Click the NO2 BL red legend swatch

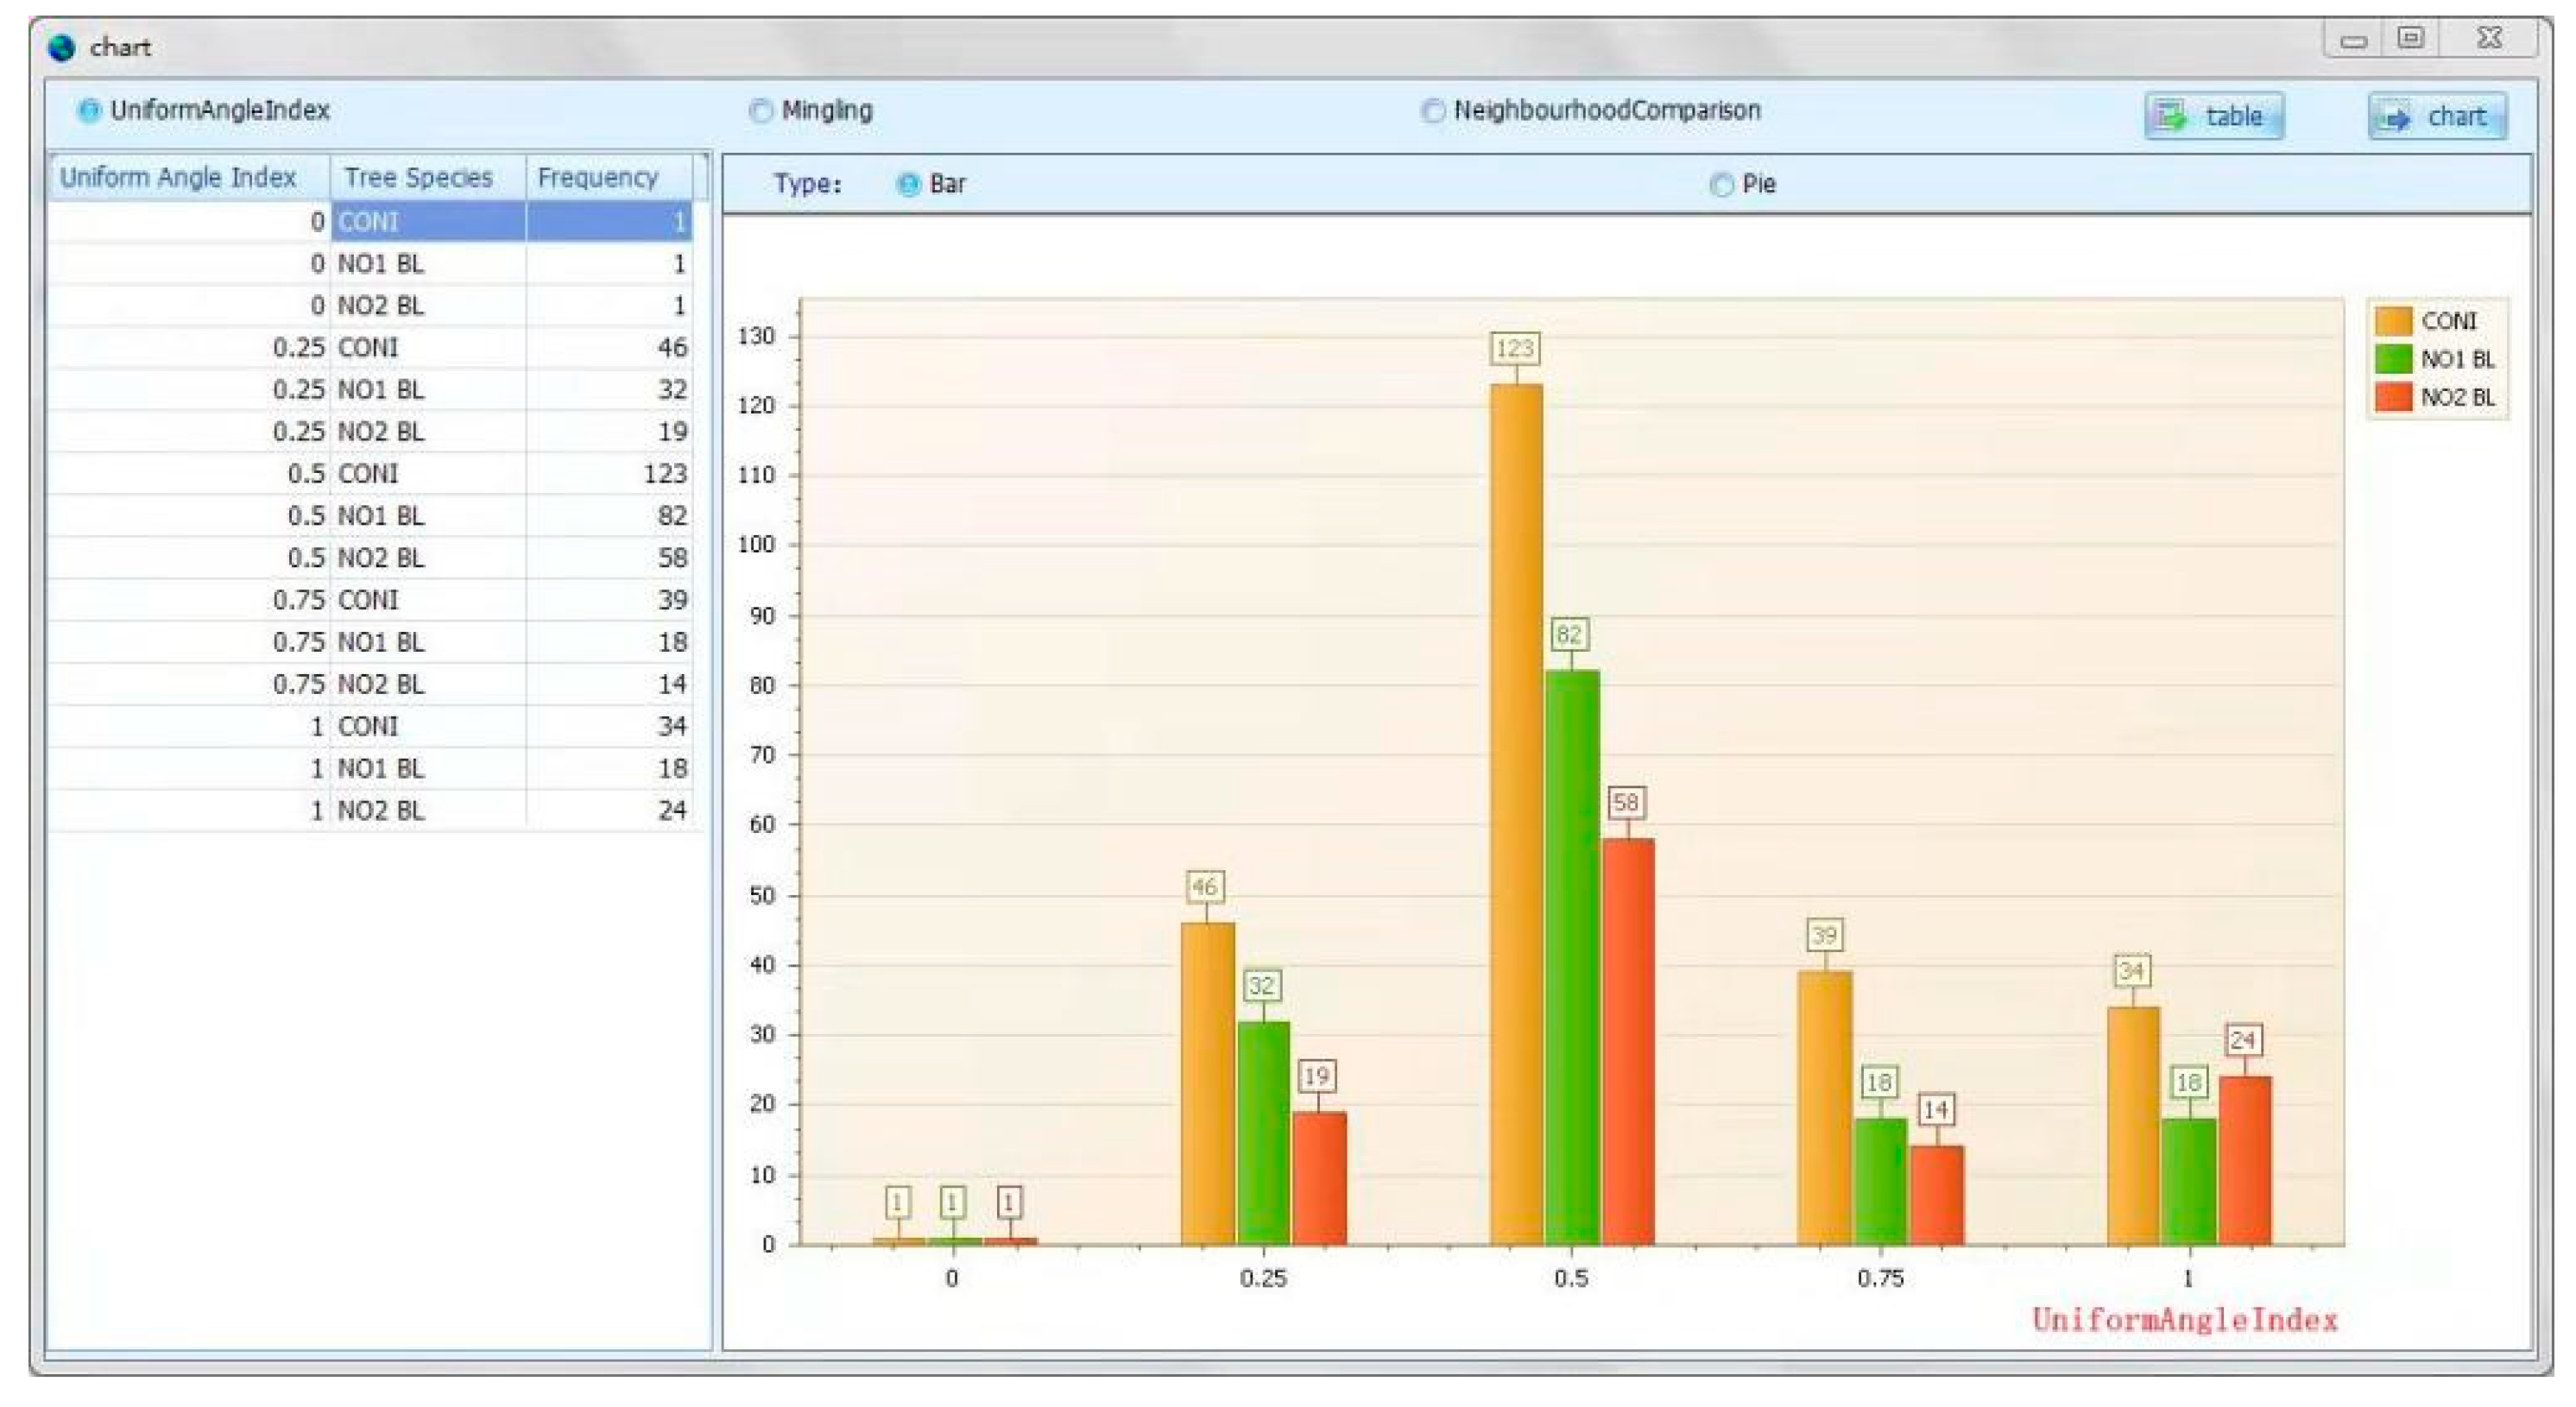click(2393, 397)
